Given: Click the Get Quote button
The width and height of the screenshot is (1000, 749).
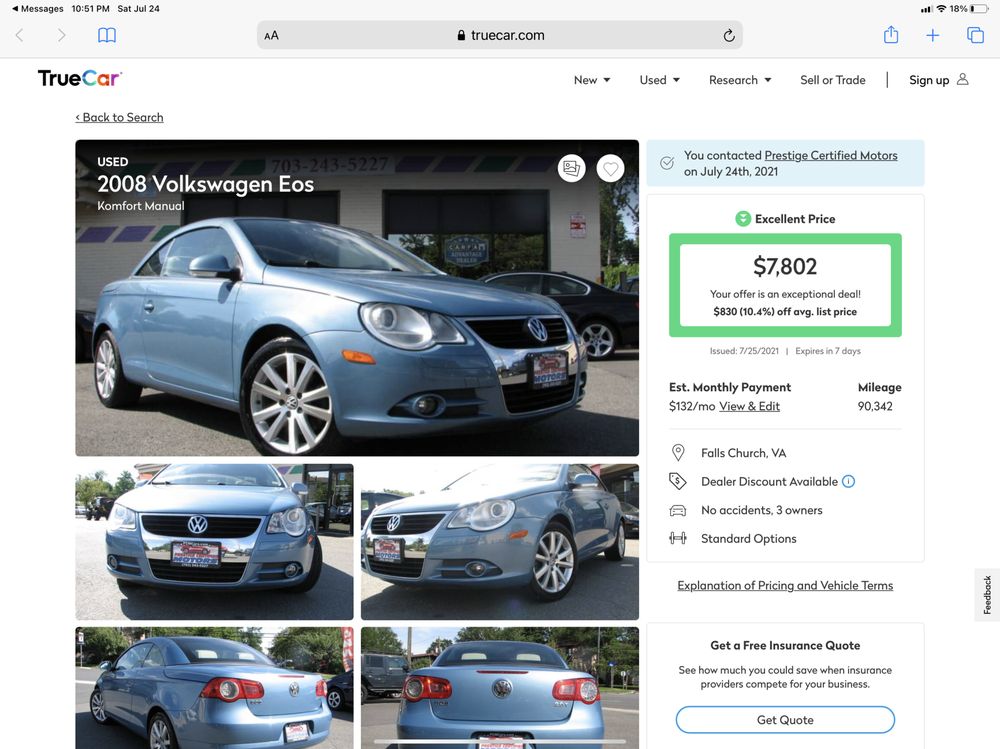Looking at the screenshot, I should [785, 720].
